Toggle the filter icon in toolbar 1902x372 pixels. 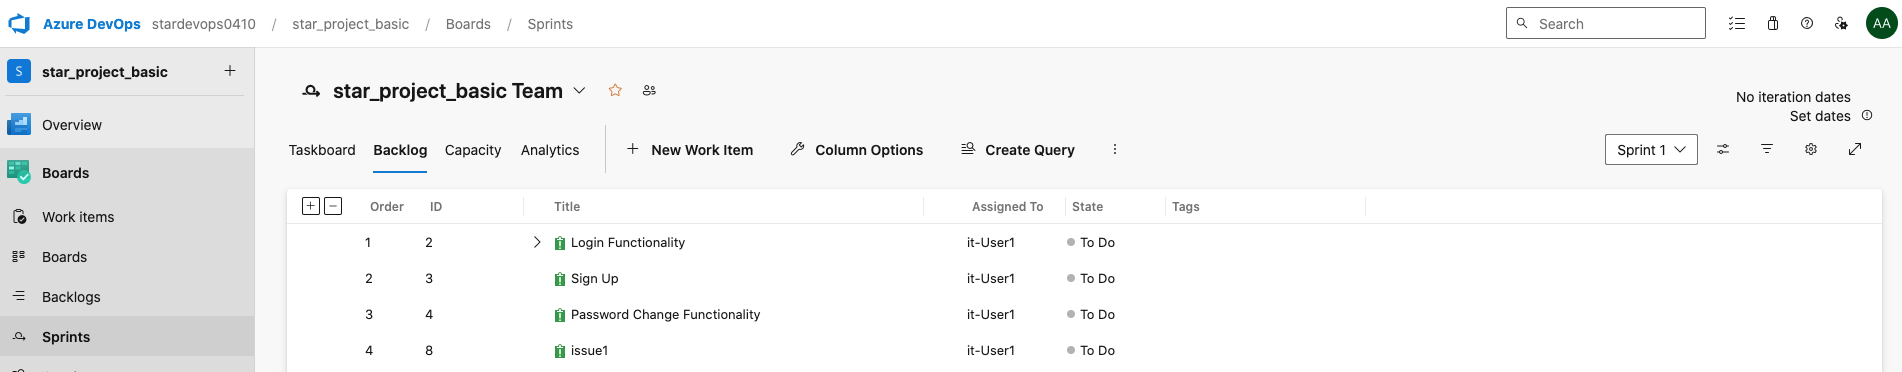click(1767, 149)
